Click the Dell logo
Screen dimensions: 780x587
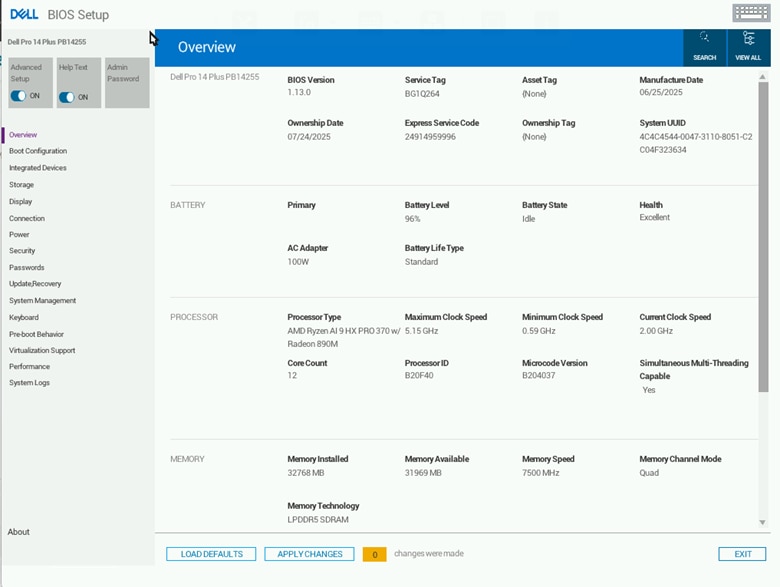pyautogui.click(x=24, y=14)
